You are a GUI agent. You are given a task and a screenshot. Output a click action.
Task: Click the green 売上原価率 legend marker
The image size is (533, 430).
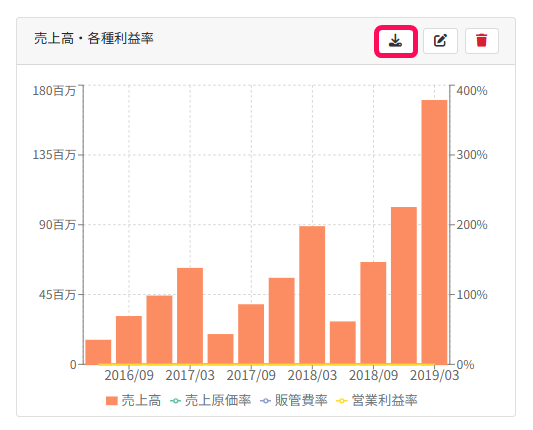[x=175, y=401]
